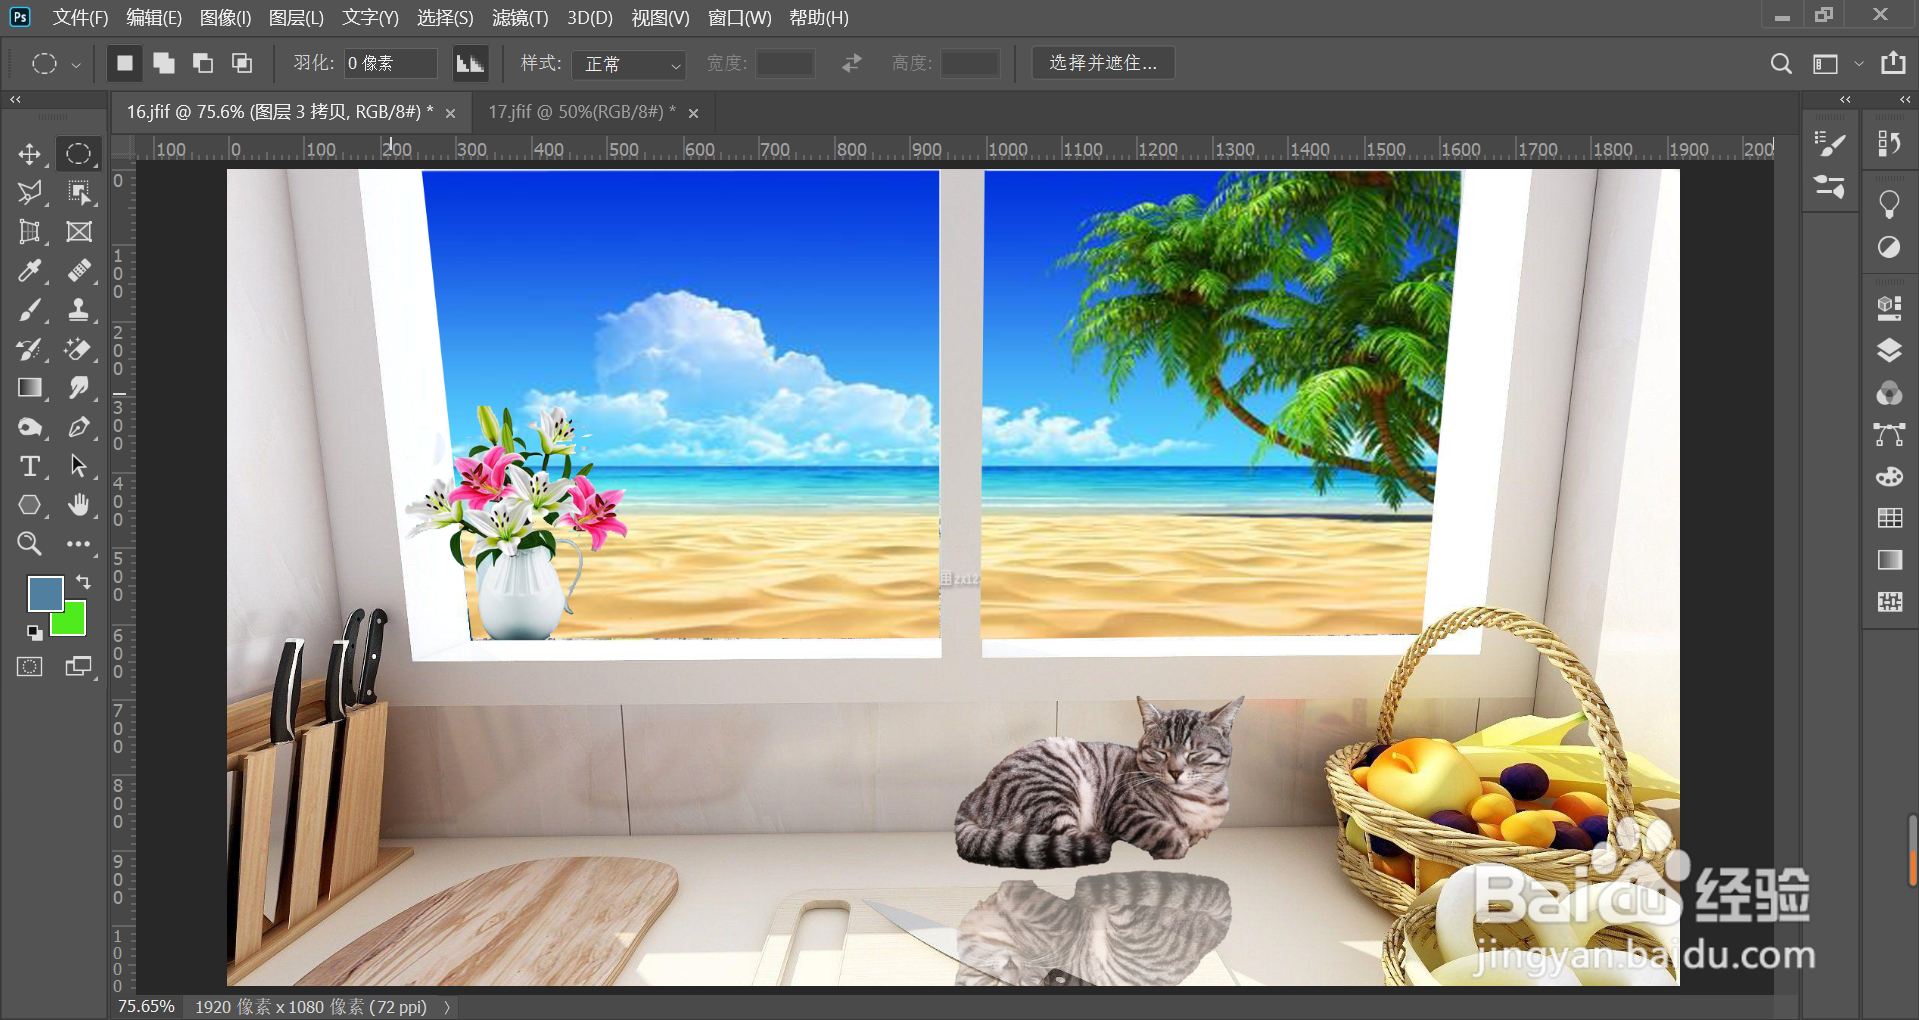Open workspace switcher dropdown arrow

coord(1859,64)
